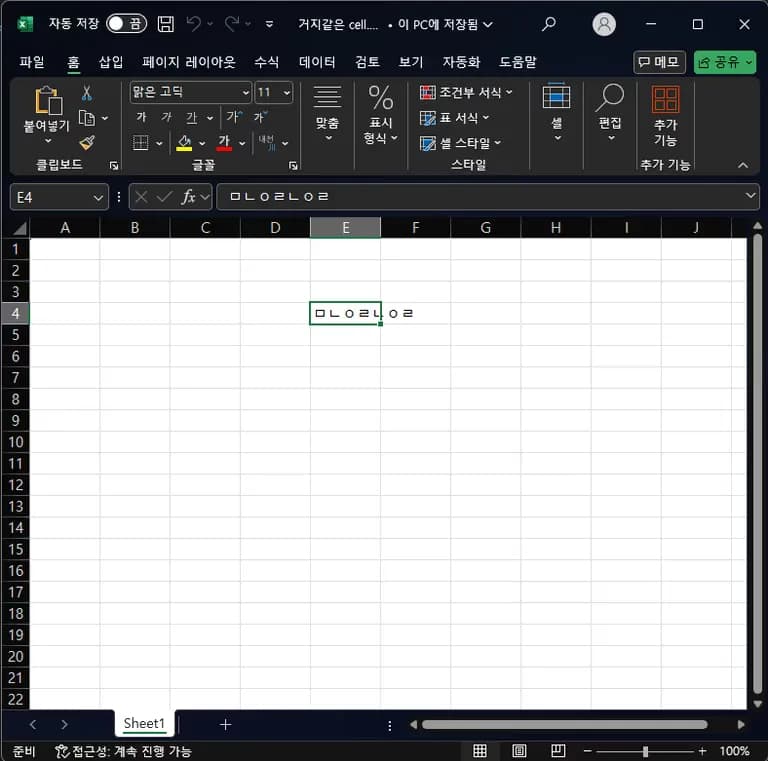The width and height of the screenshot is (768, 761).
Task: Open the 표 서식 table format menu
Action: coord(454,118)
